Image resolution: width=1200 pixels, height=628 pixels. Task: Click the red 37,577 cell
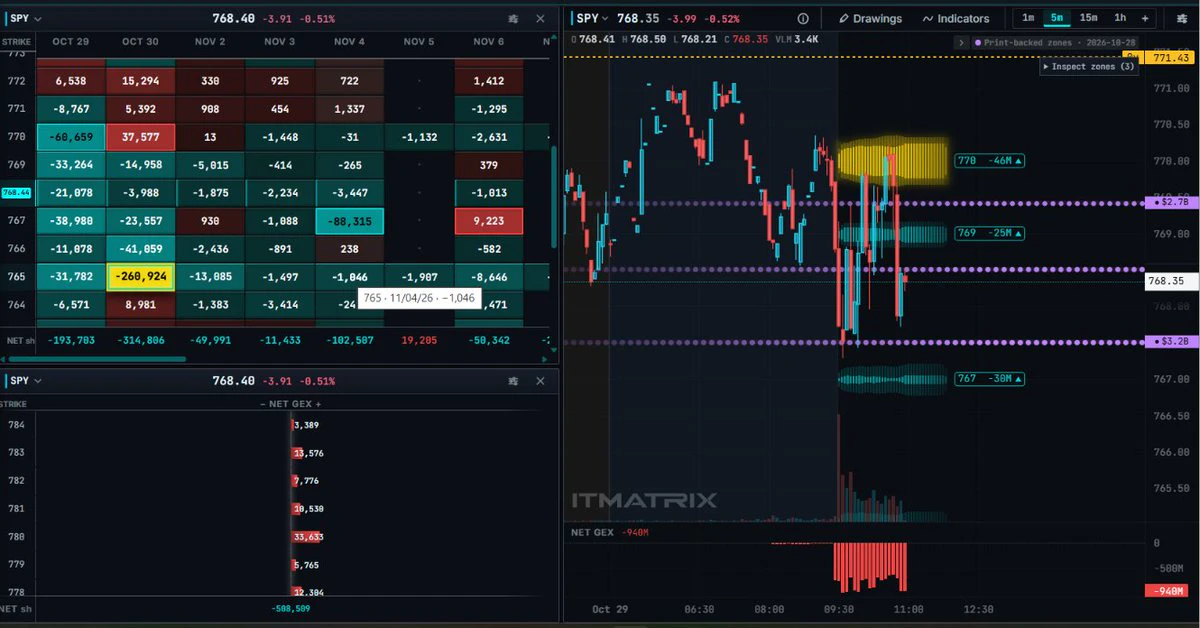(140, 137)
